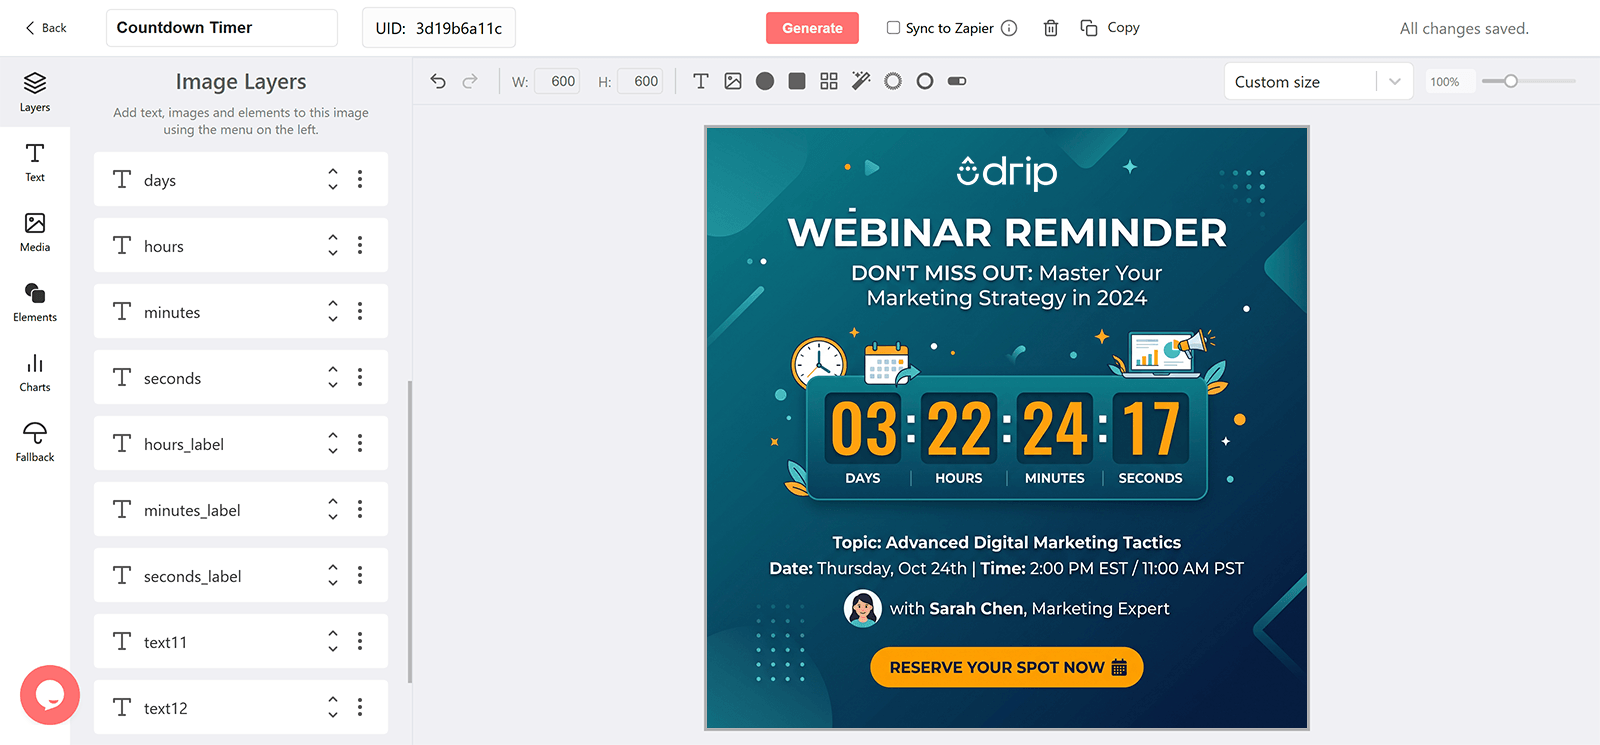Viewport: 1600px width, 745px height.
Task: Insert a progress bar element
Action: click(x=957, y=81)
